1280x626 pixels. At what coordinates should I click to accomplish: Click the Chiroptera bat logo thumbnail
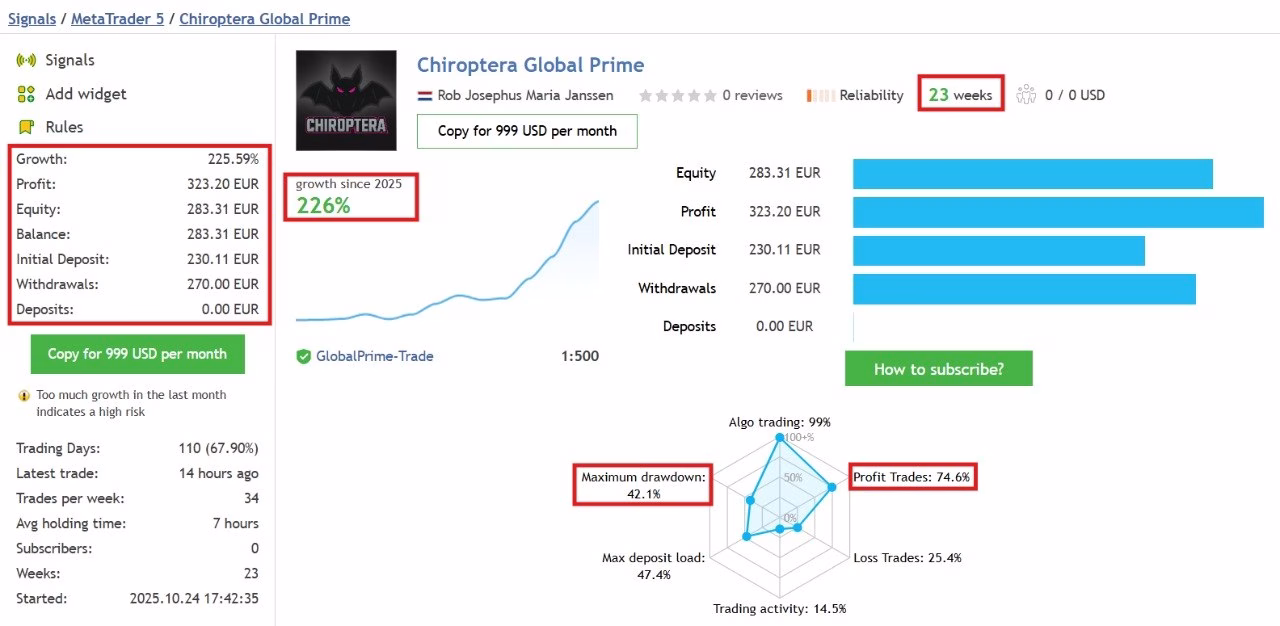coord(346,100)
